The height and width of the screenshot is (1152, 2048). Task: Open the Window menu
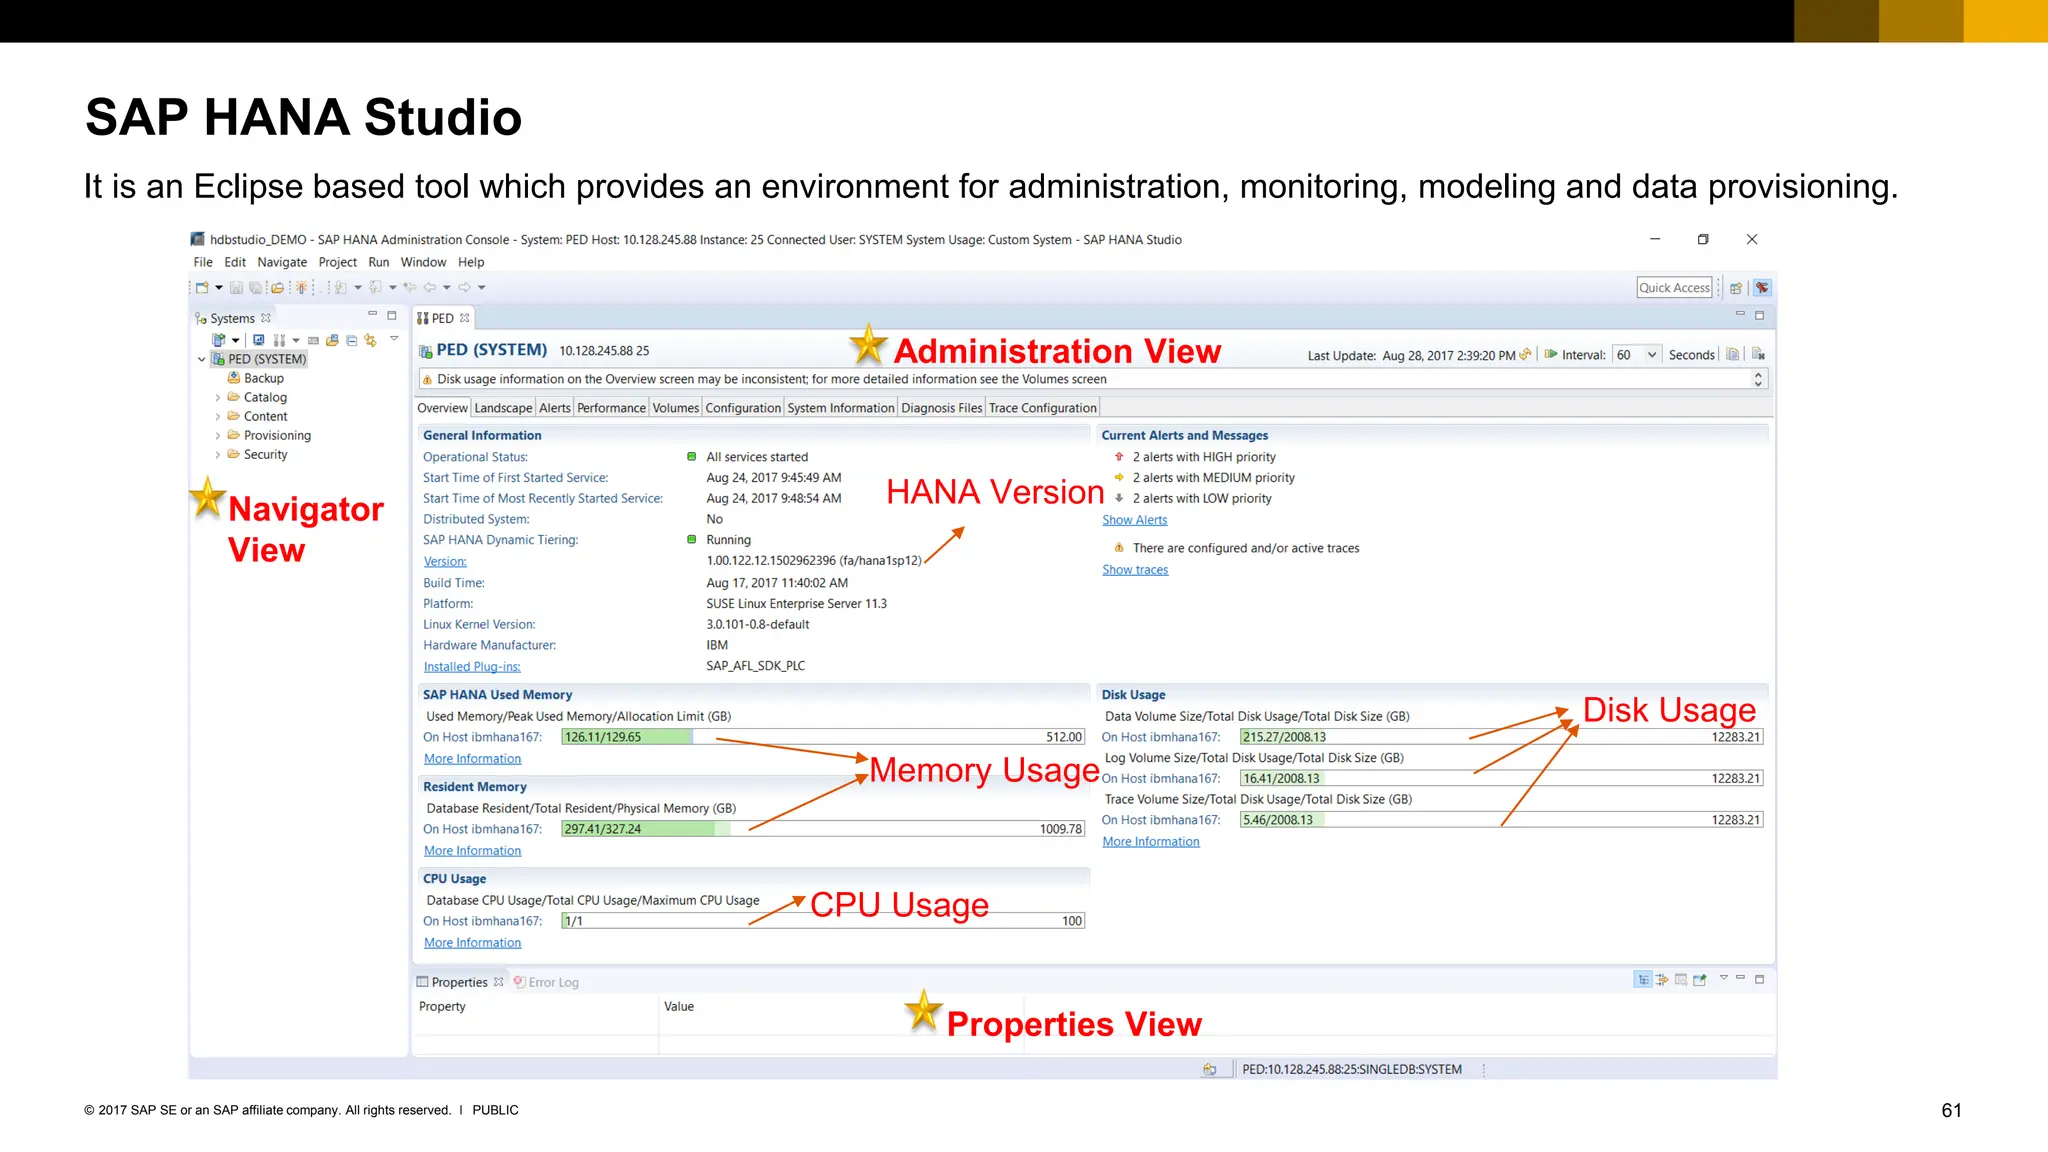[x=423, y=262]
